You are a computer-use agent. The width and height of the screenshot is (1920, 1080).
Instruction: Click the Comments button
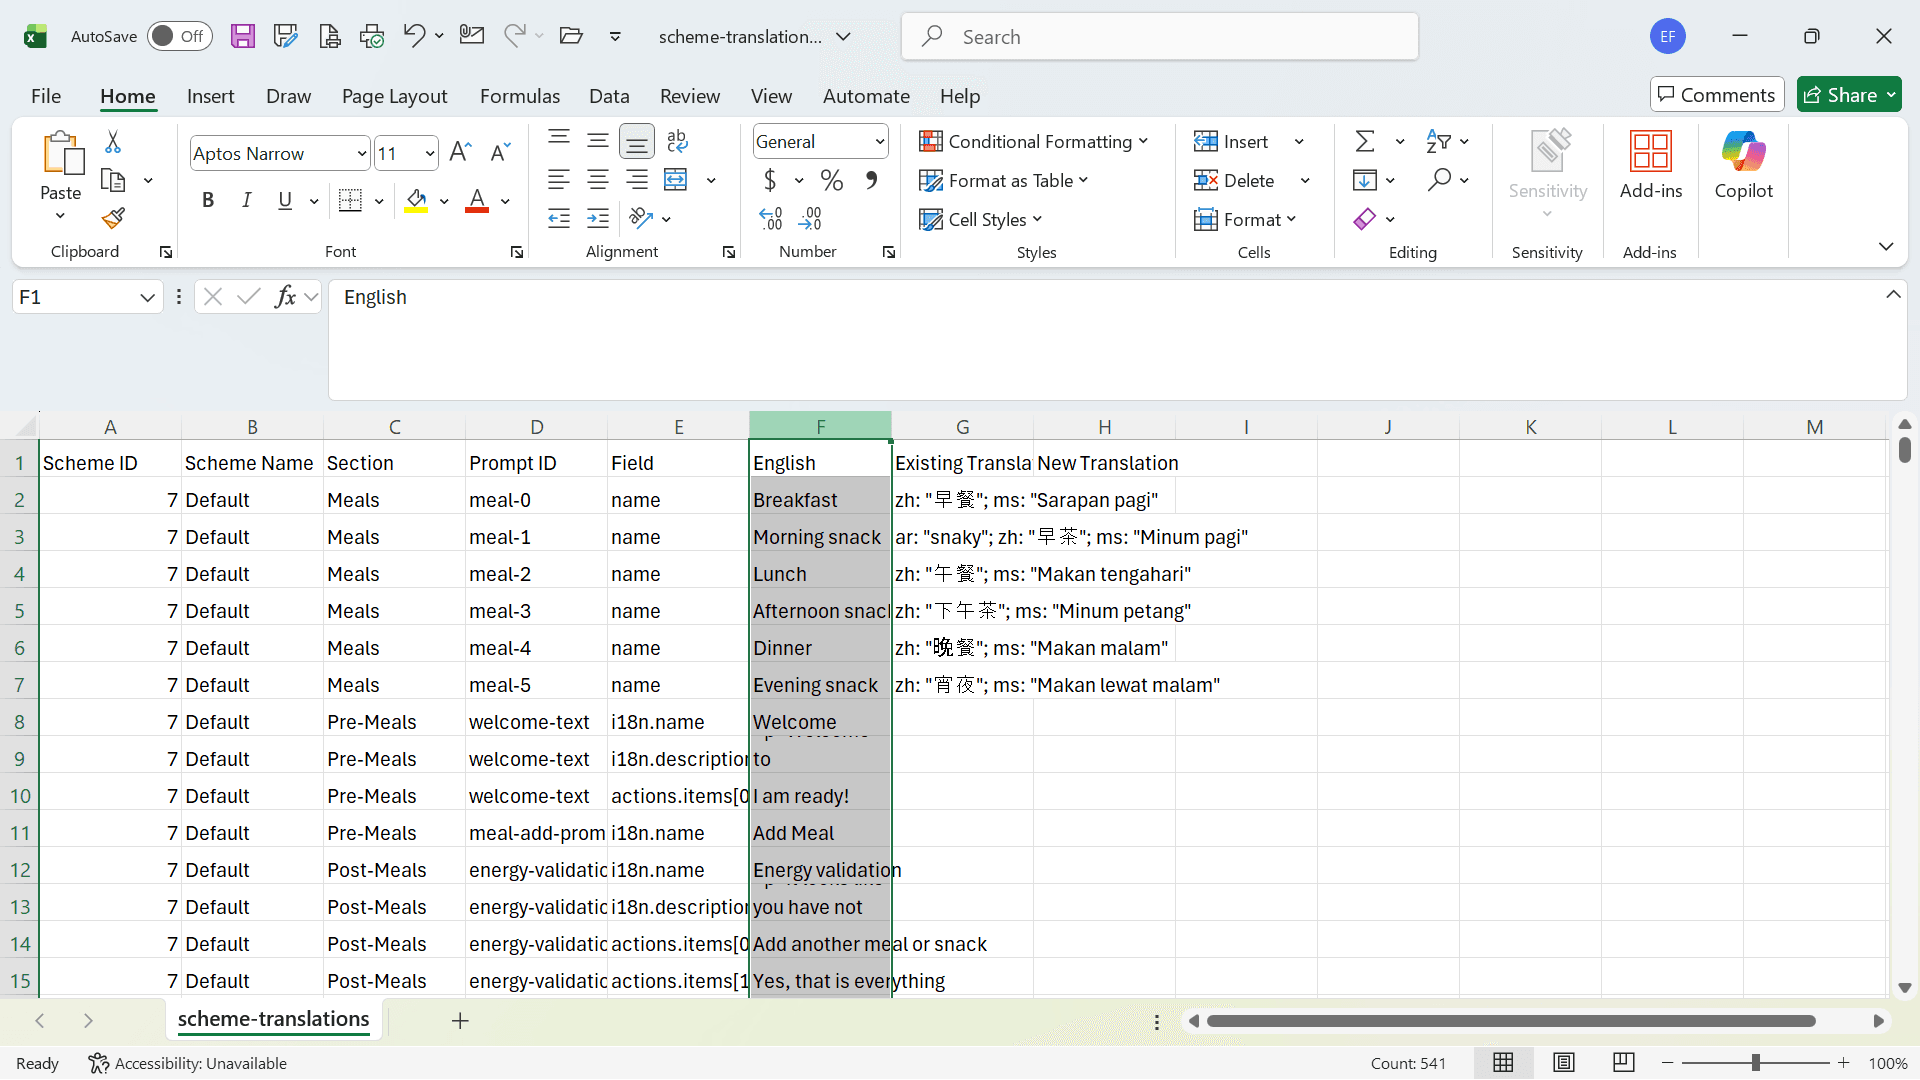pyautogui.click(x=1716, y=95)
